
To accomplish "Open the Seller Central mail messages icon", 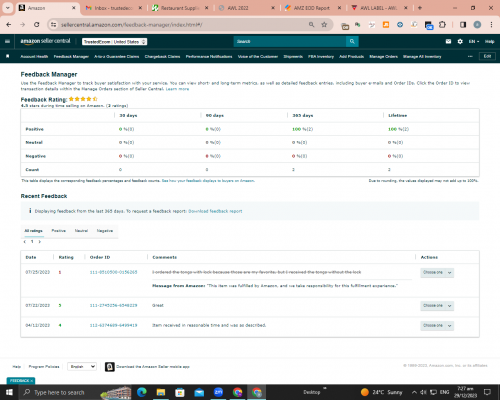I will click(x=448, y=41).
